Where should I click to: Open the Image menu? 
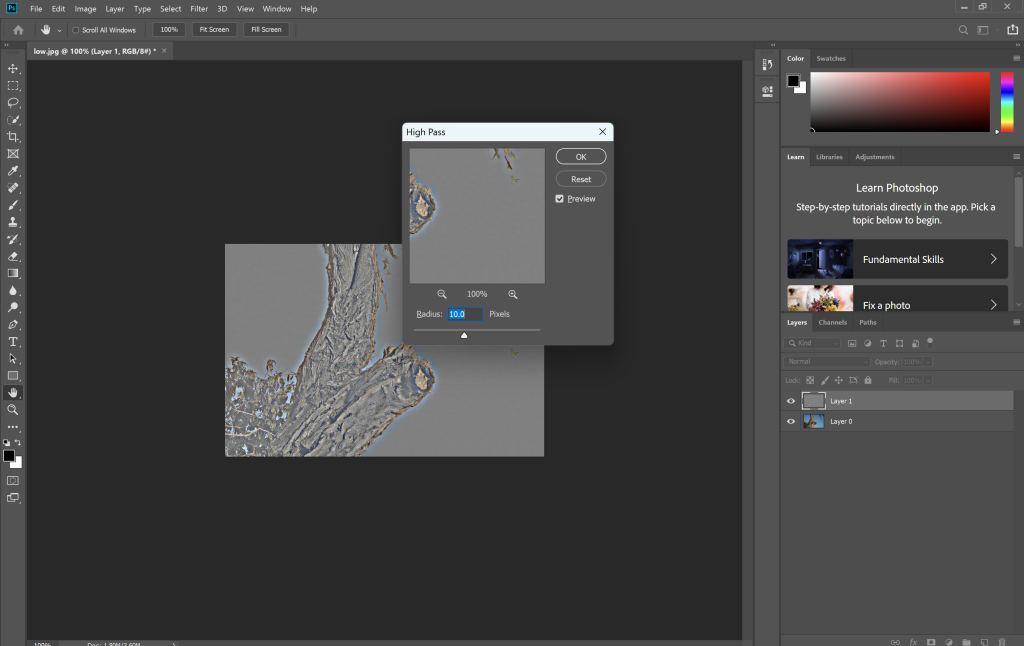(x=85, y=9)
